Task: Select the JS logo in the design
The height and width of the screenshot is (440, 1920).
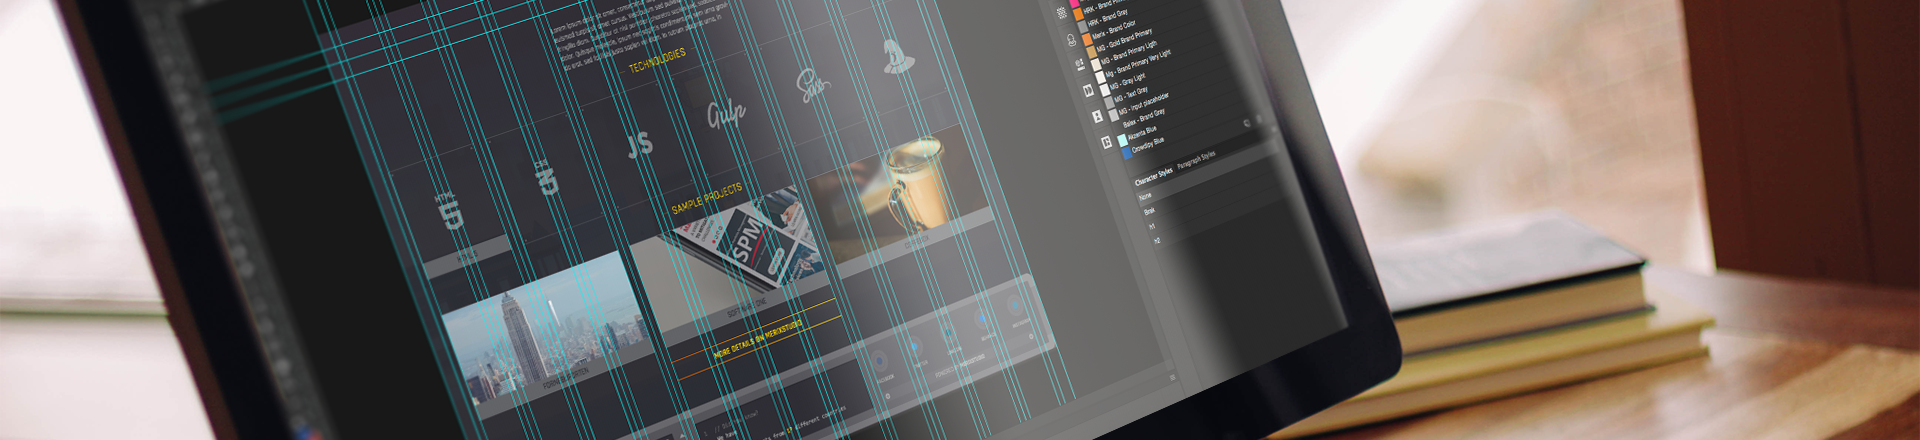Action: (640, 146)
